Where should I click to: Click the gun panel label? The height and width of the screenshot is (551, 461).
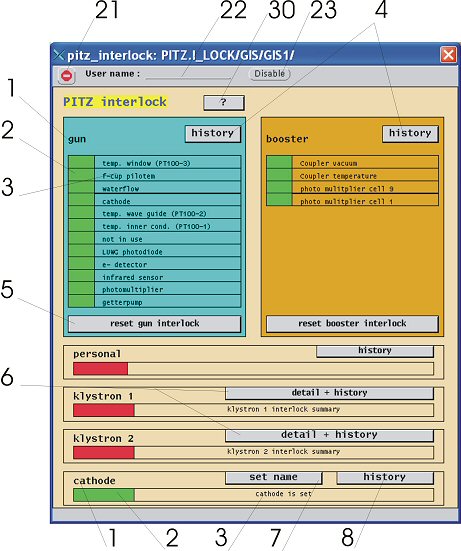pyautogui.click(x=77, y=139)
